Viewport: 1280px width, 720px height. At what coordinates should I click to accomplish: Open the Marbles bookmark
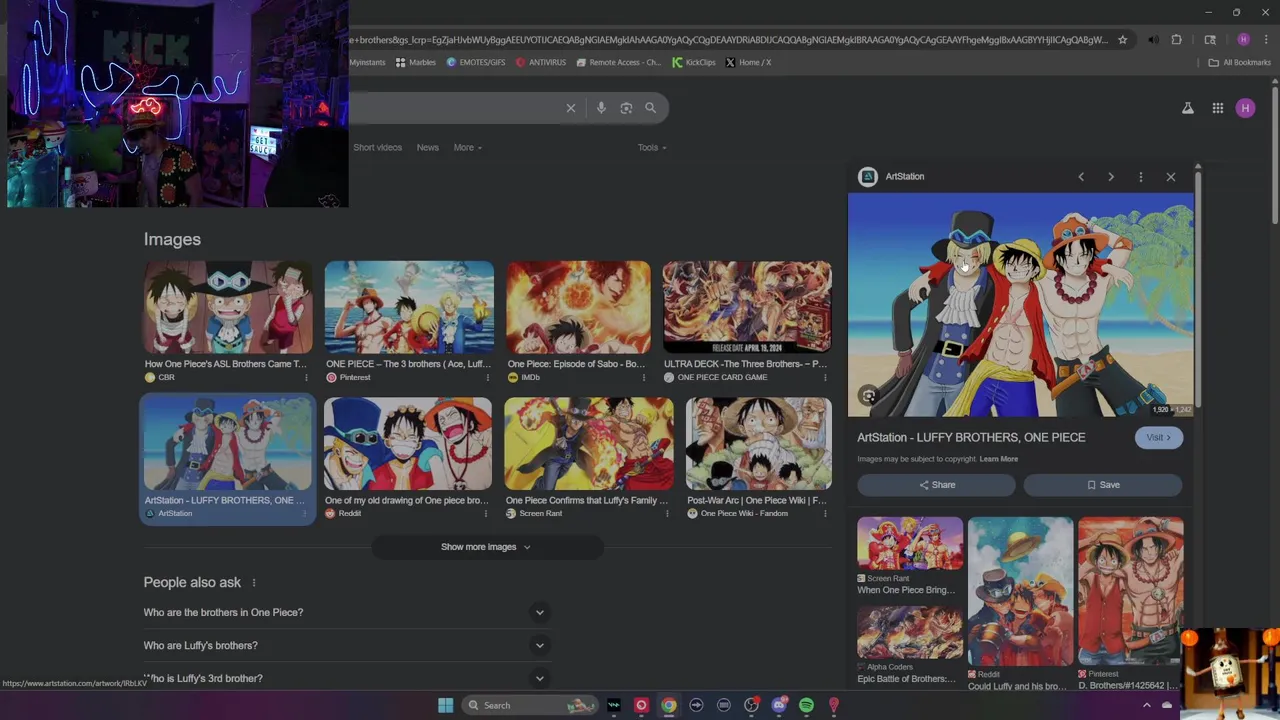click(x=416, y=62)
